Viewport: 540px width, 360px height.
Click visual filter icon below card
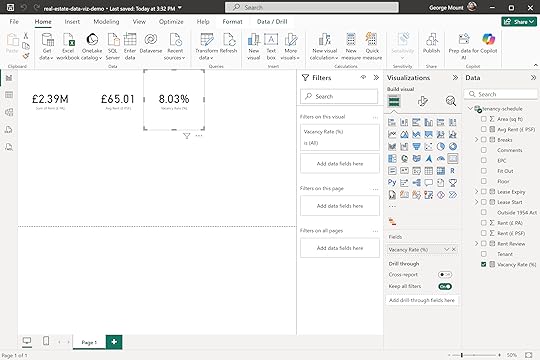tap(187, 136)
